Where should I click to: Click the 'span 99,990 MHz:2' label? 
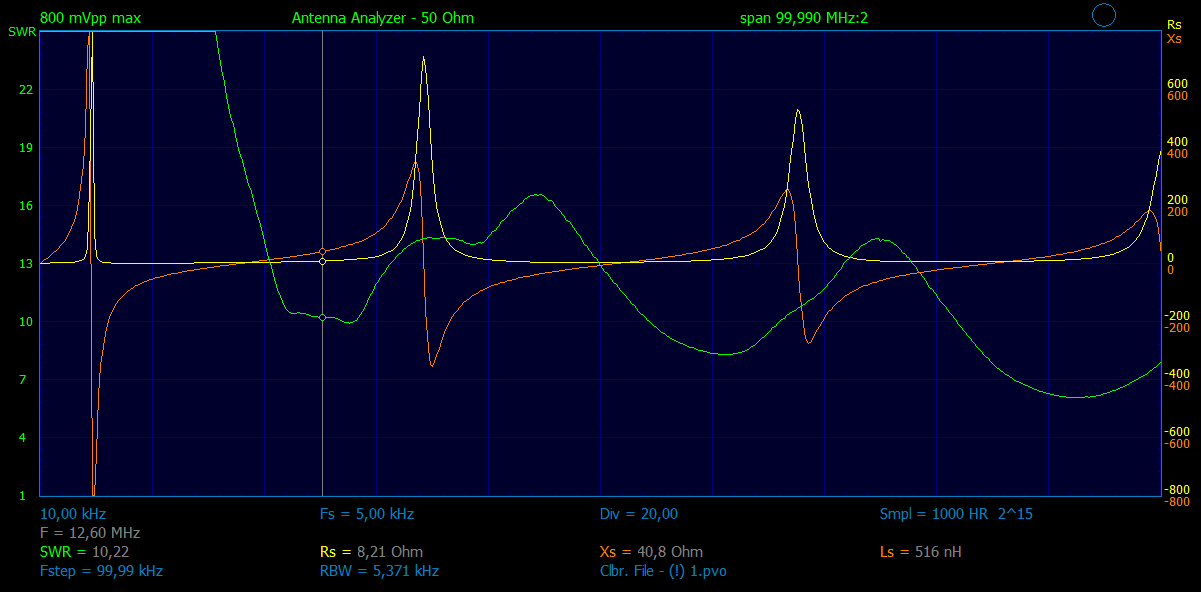[804, 18]
